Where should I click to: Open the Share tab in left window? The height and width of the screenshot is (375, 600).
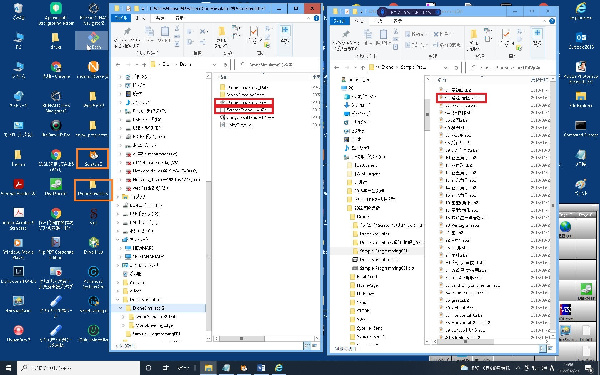[x=160, y=18]
